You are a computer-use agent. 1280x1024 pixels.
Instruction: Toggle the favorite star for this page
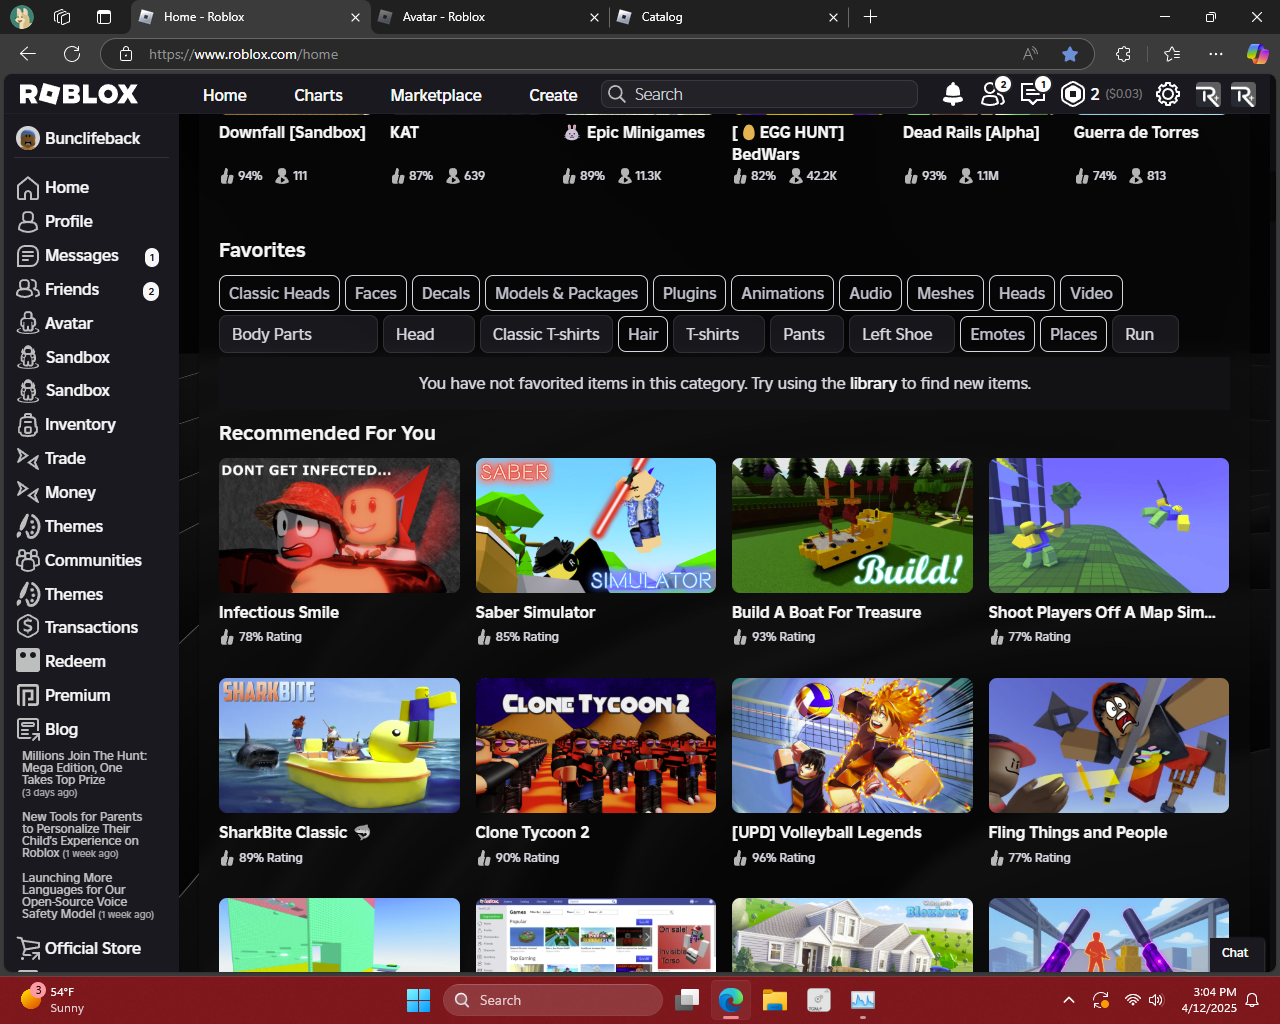pos(1070,54)
